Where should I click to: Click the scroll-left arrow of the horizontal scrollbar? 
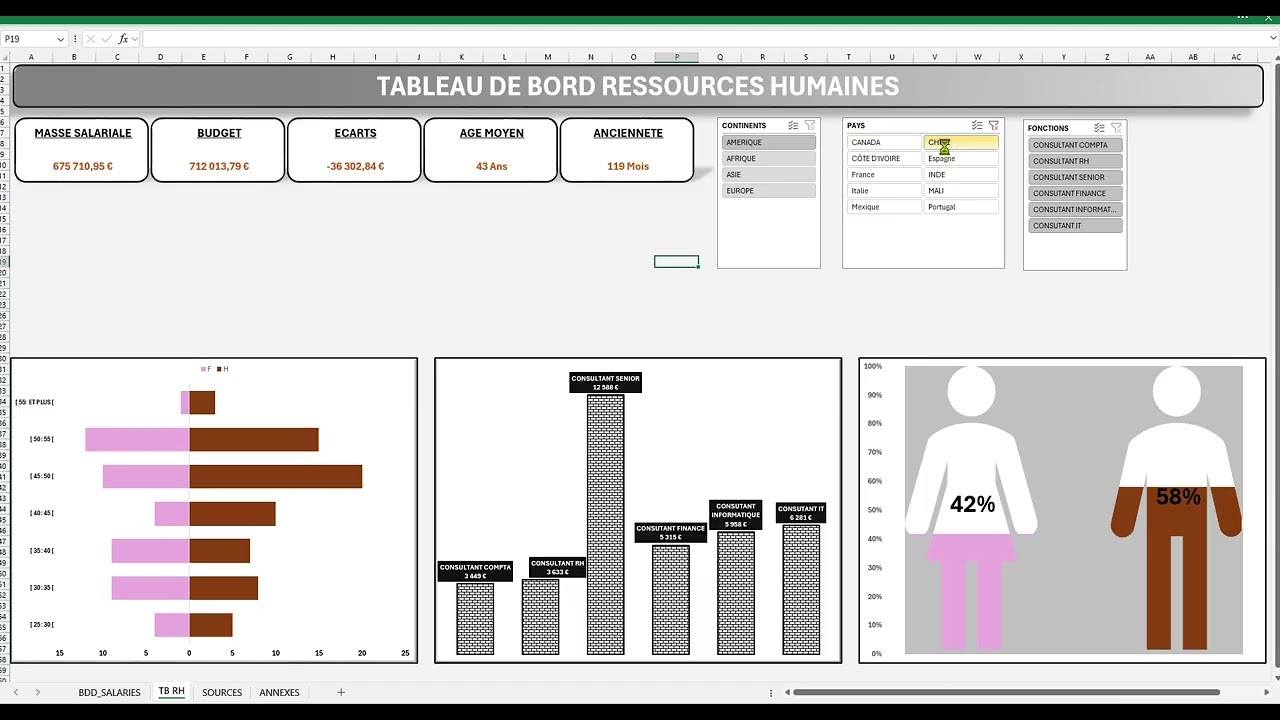point(786,692)
